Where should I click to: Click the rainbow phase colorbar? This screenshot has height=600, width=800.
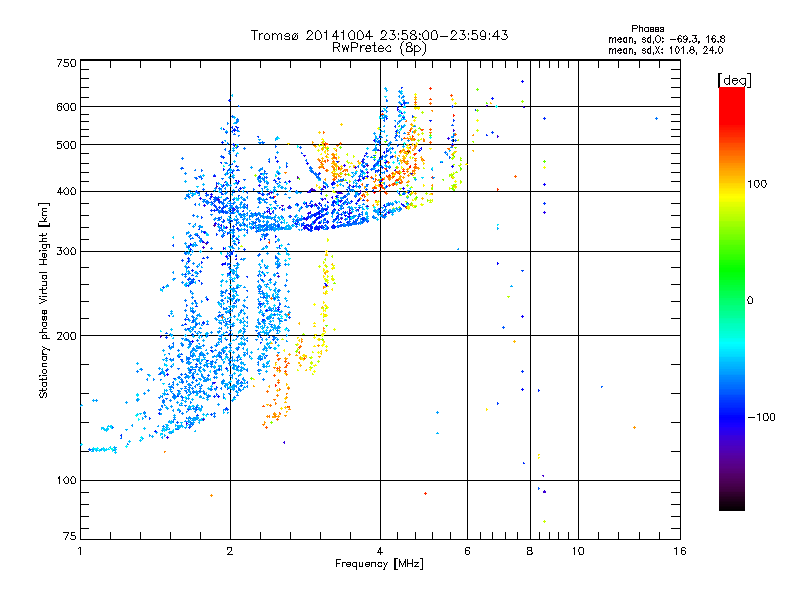(732, 298)
